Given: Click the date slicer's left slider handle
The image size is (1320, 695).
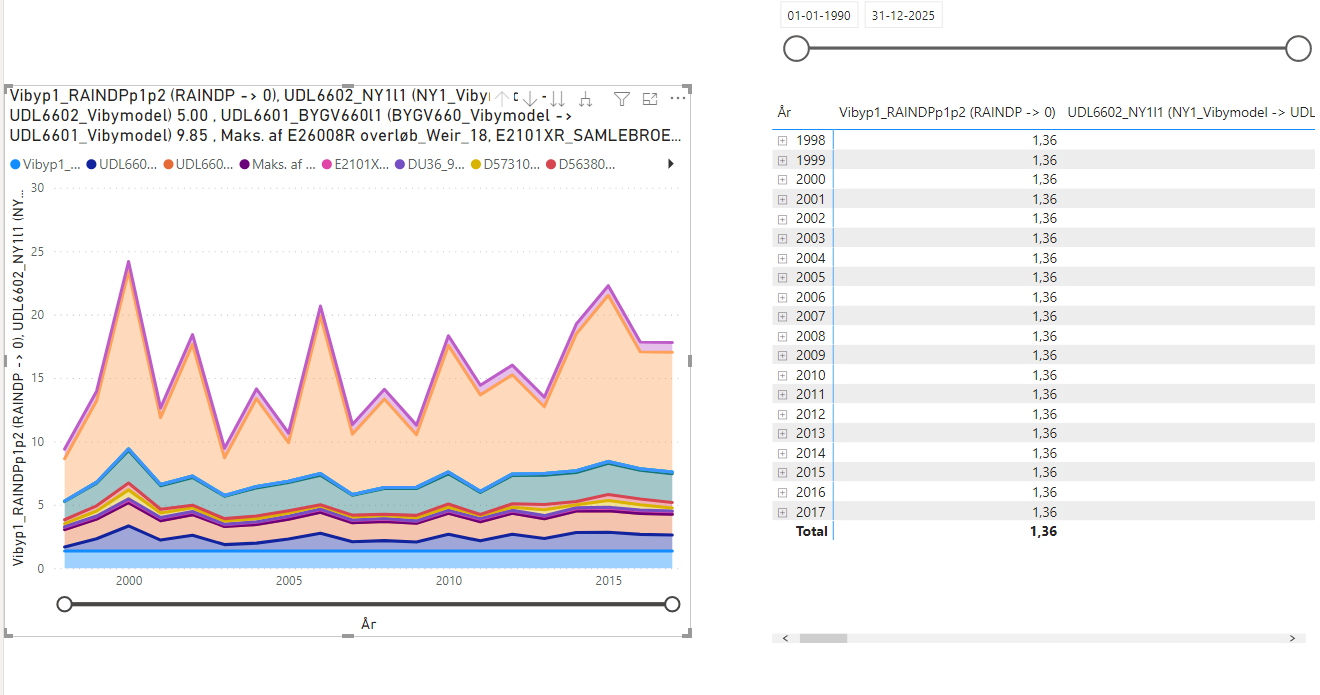Looking at the screenshot, I should [796, 48].
